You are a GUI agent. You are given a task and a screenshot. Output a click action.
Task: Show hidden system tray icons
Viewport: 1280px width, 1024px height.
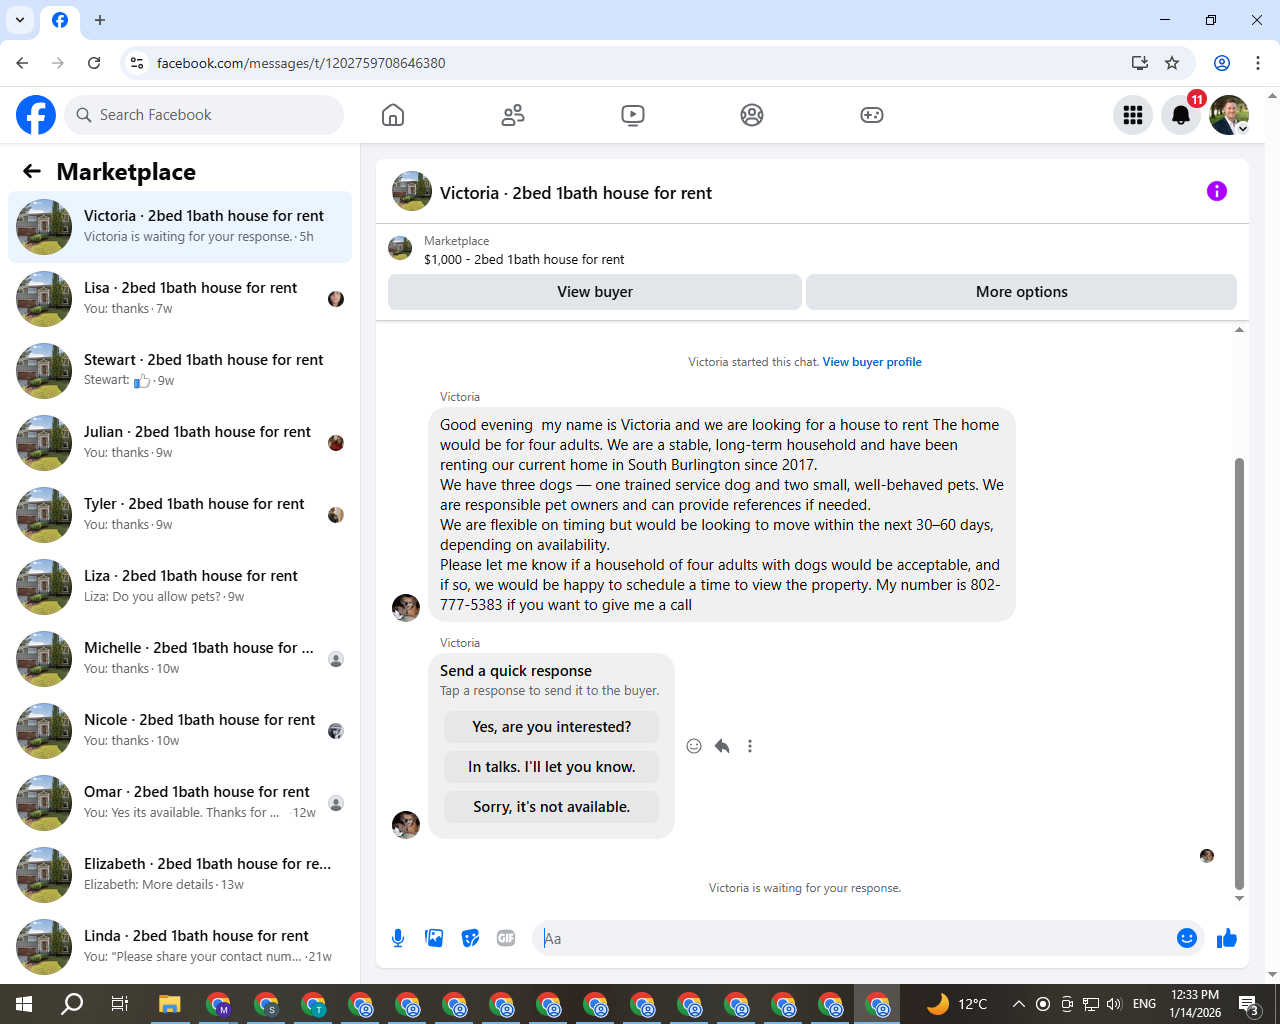[1018, 1004]
